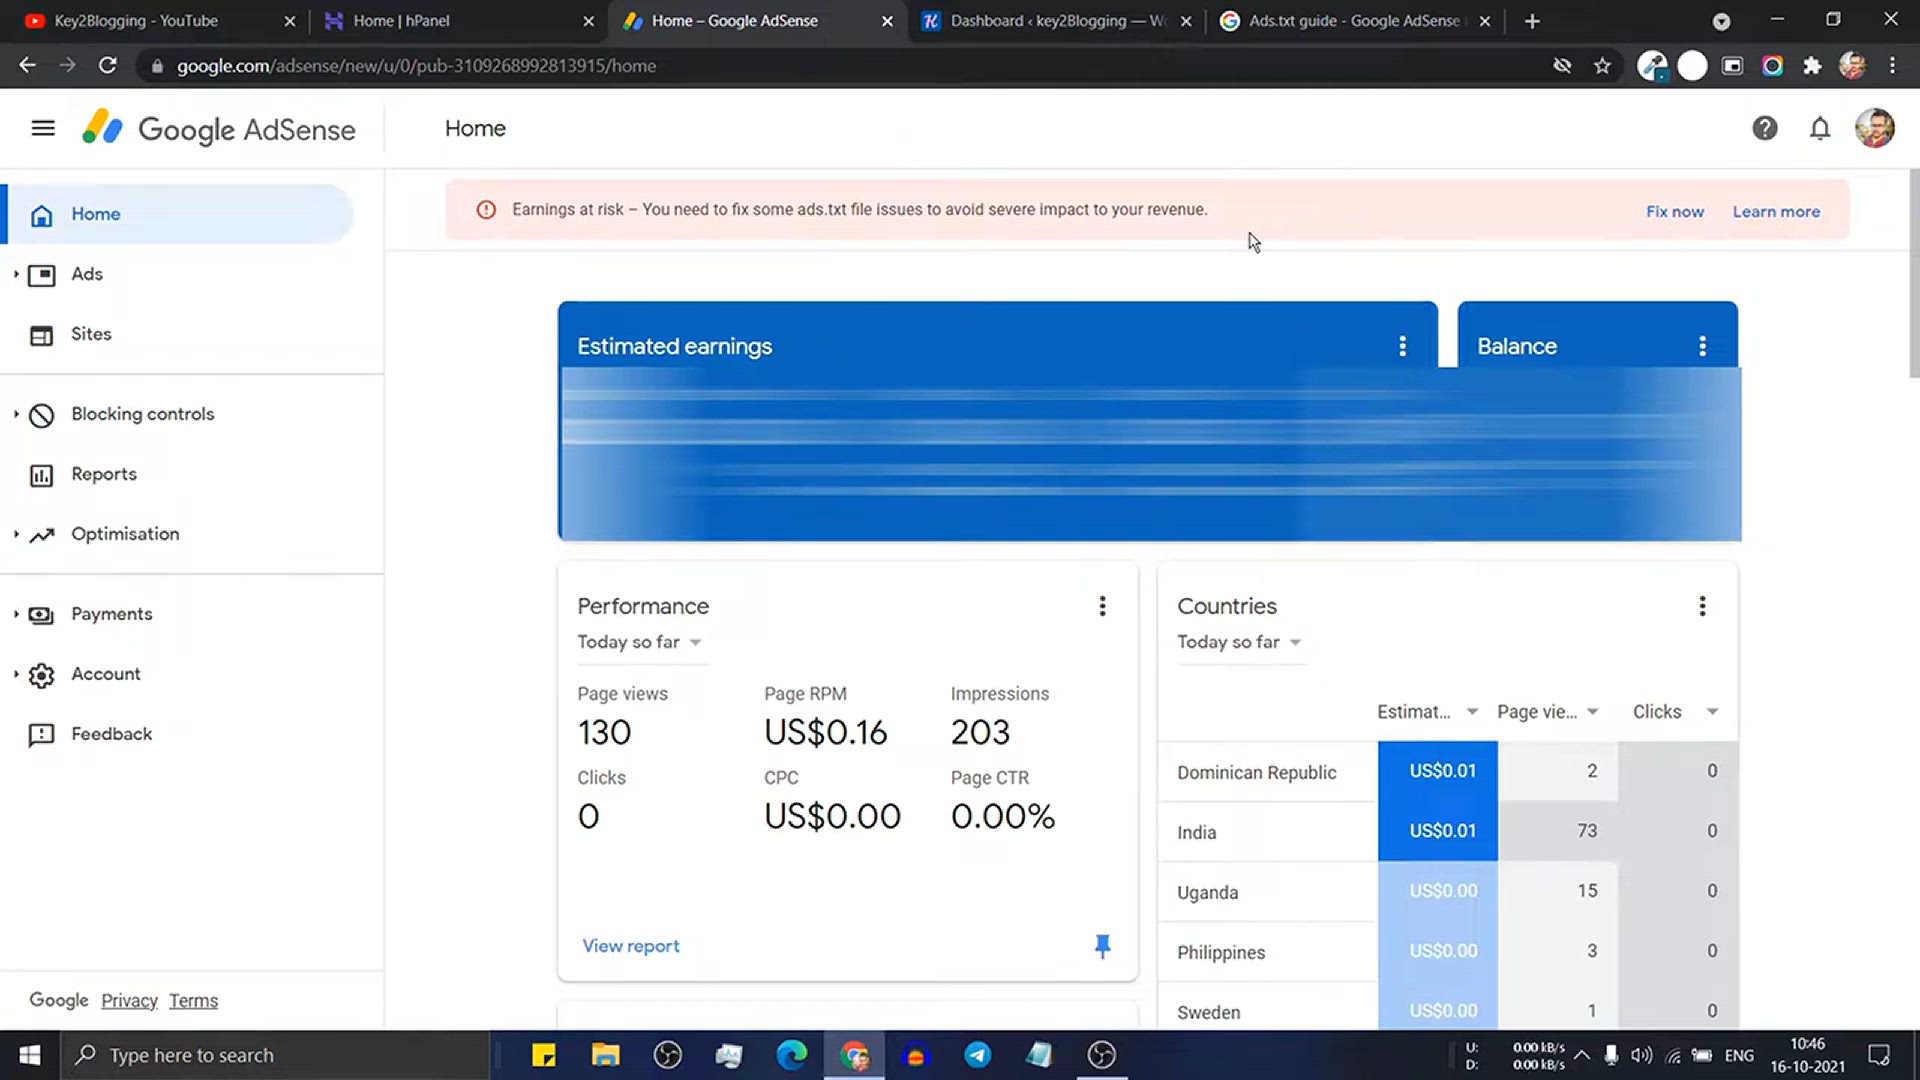Viewport: 1920px width, 1080px height.
Task: Expand Blocking controls section
Action: coord(16,414)
